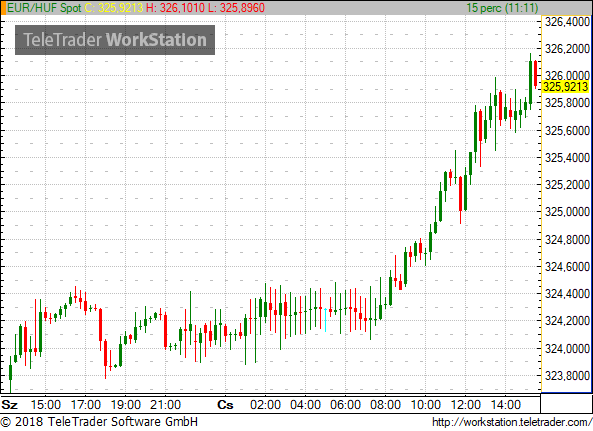Screen dimensions: 593x431
Task: Select the yellow 325,9213 current price tag
Action: click(565, 87)
